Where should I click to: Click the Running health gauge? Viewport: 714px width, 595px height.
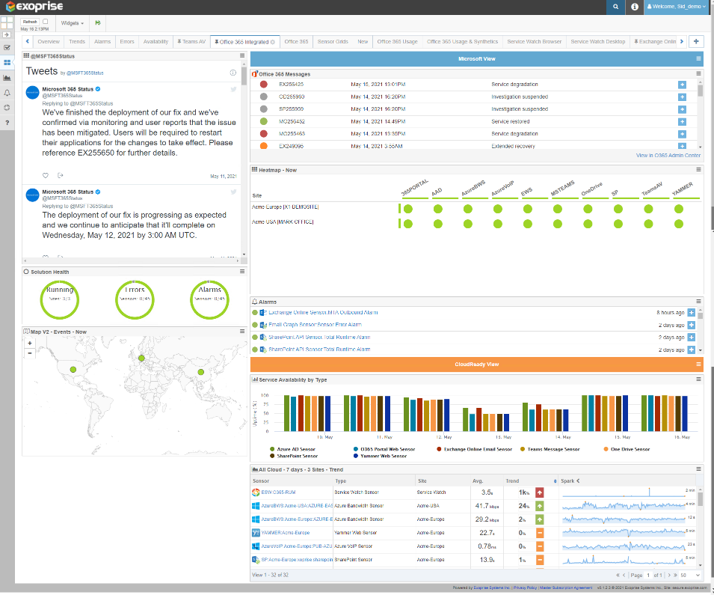[60, 300]
